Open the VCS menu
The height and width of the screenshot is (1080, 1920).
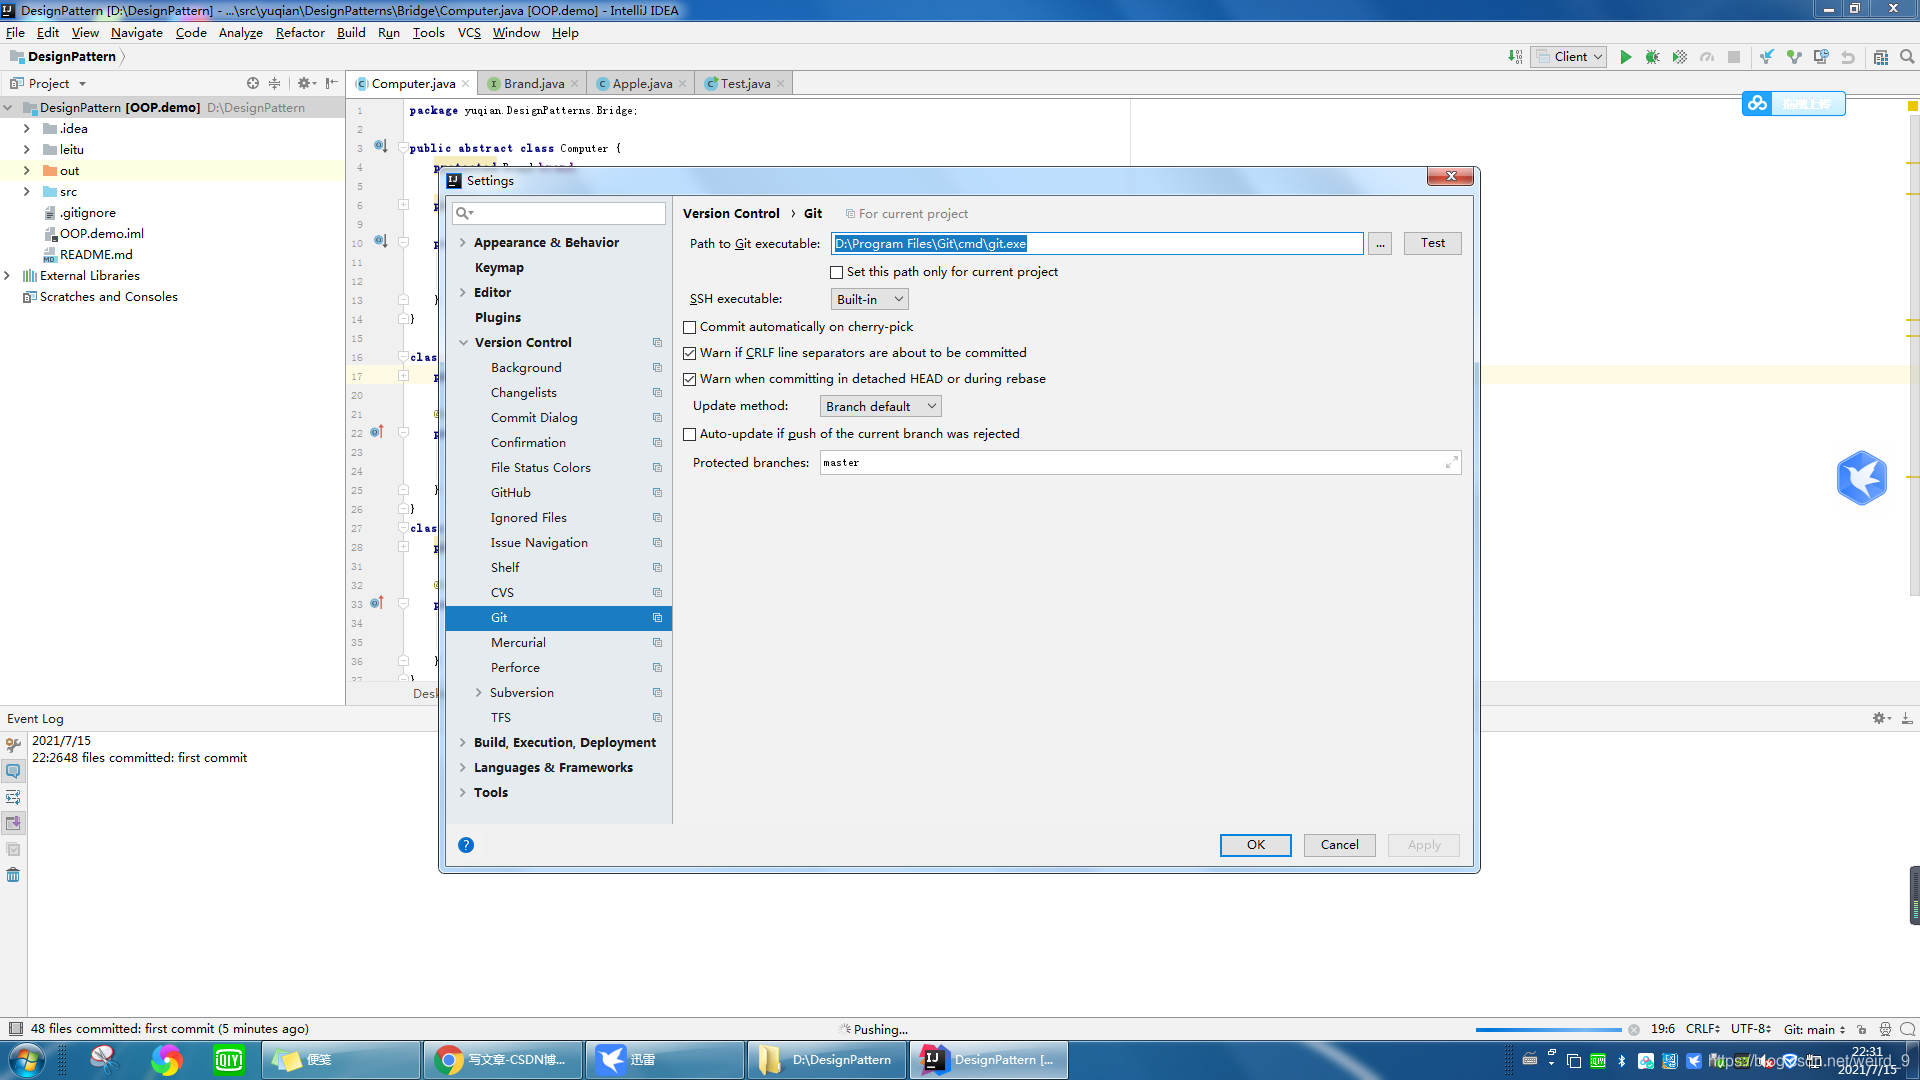tap(469, 33)
